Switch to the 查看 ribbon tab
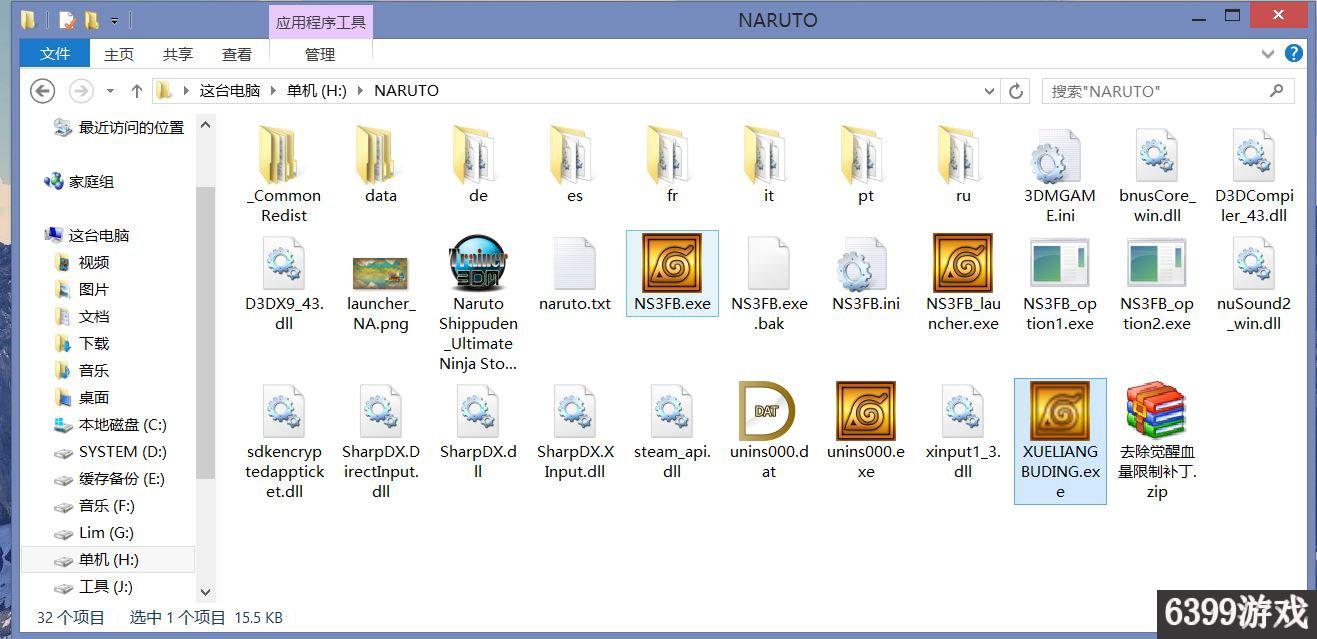 coord(237,54)
